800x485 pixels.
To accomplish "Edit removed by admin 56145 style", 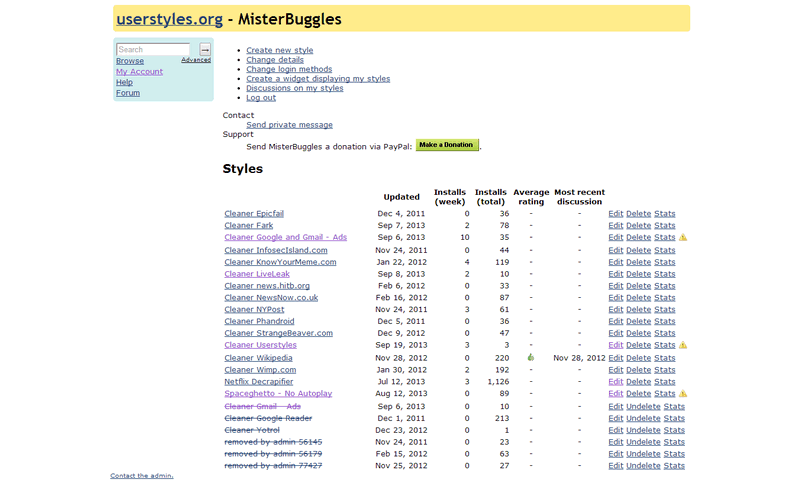I will coord(615,442).
